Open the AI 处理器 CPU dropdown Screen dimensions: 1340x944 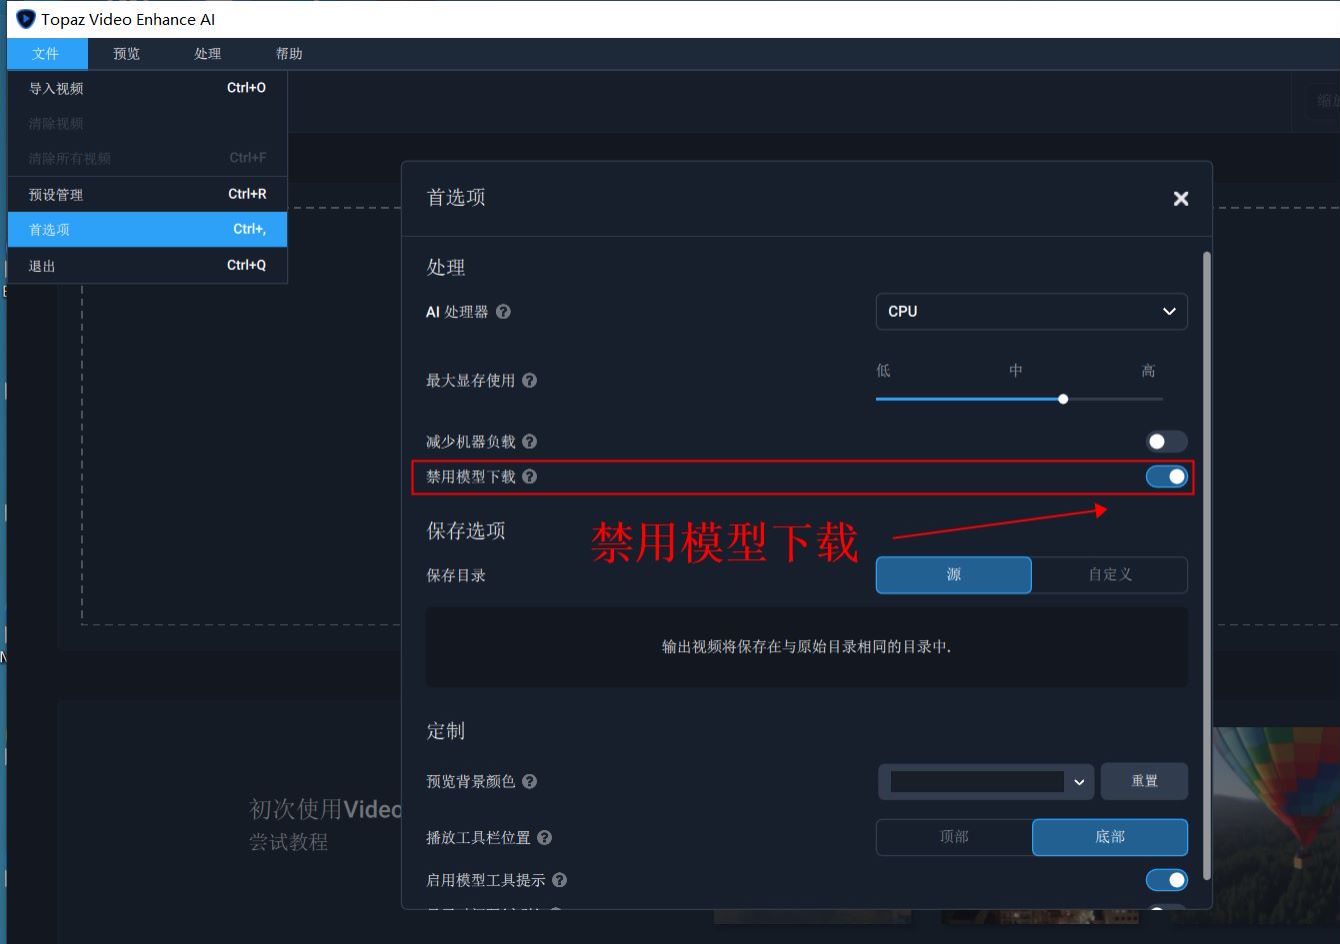click(1031, 311)
